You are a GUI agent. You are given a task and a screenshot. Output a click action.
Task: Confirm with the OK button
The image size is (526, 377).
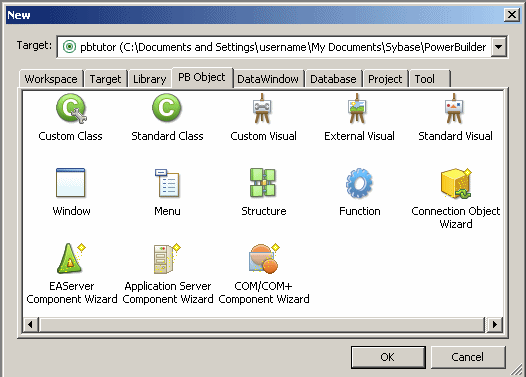388,357
